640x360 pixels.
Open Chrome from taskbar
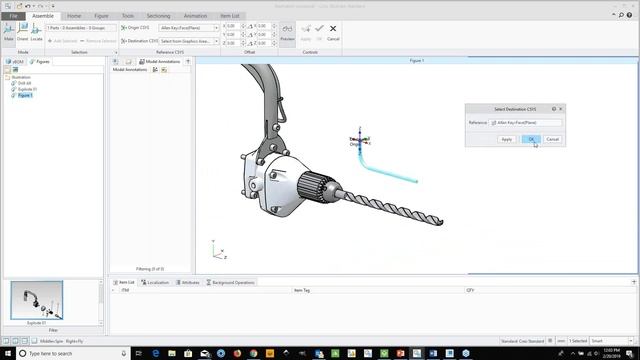coord(253,353)
